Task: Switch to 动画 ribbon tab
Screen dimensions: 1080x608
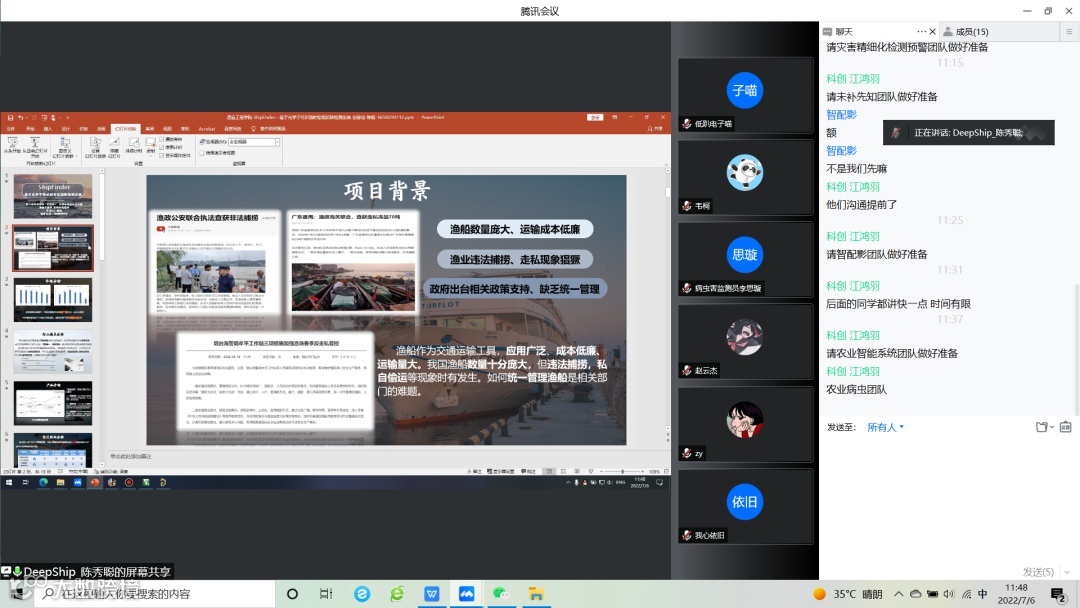Action: (101, 129)
